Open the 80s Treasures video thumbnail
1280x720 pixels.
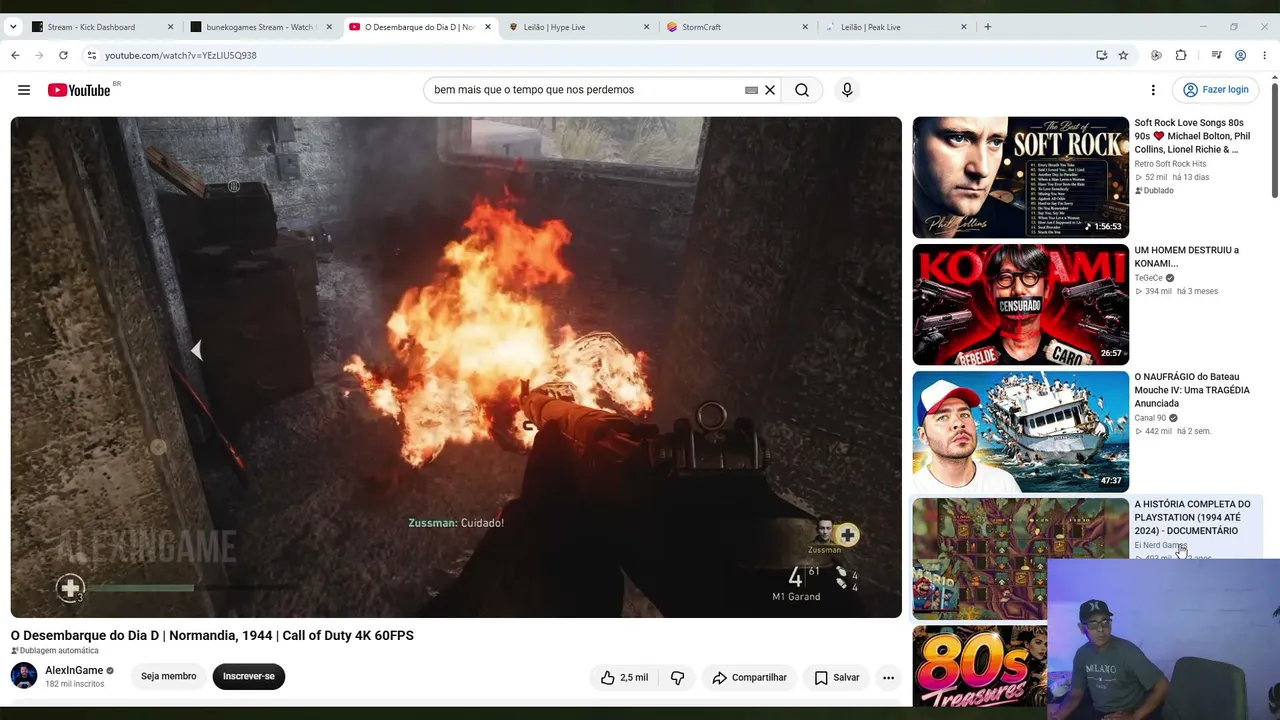pos(980,665)
